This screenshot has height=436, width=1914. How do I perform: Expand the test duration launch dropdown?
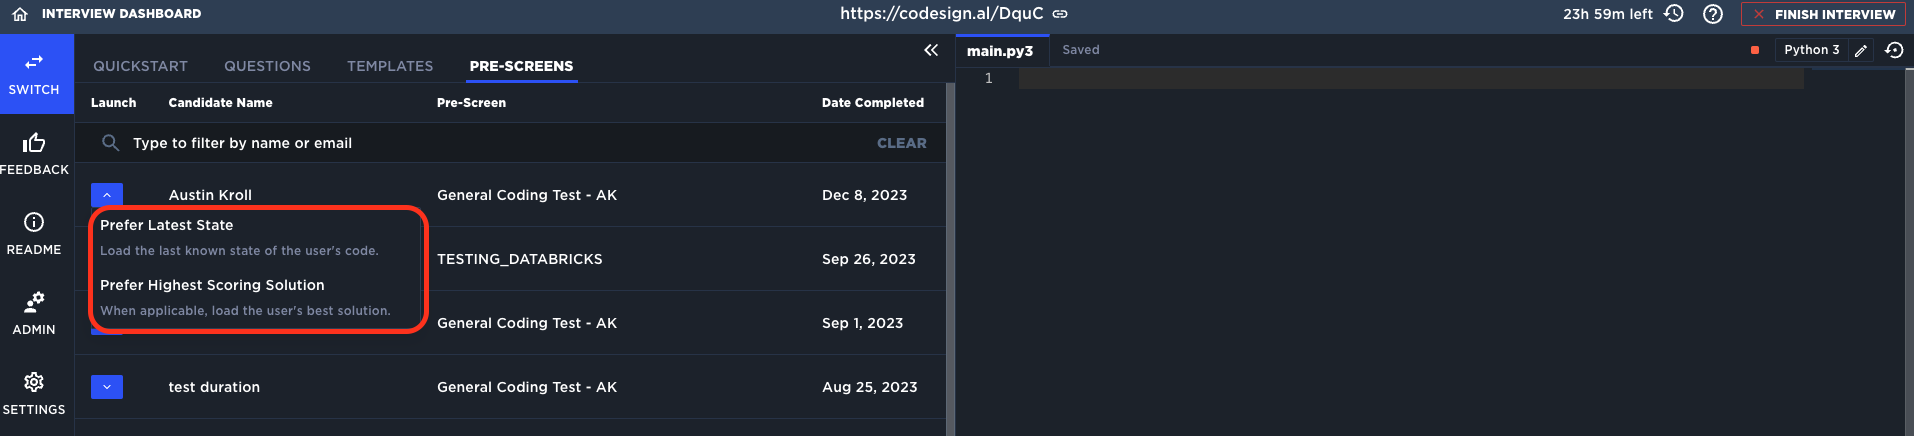tap(107, 387)
